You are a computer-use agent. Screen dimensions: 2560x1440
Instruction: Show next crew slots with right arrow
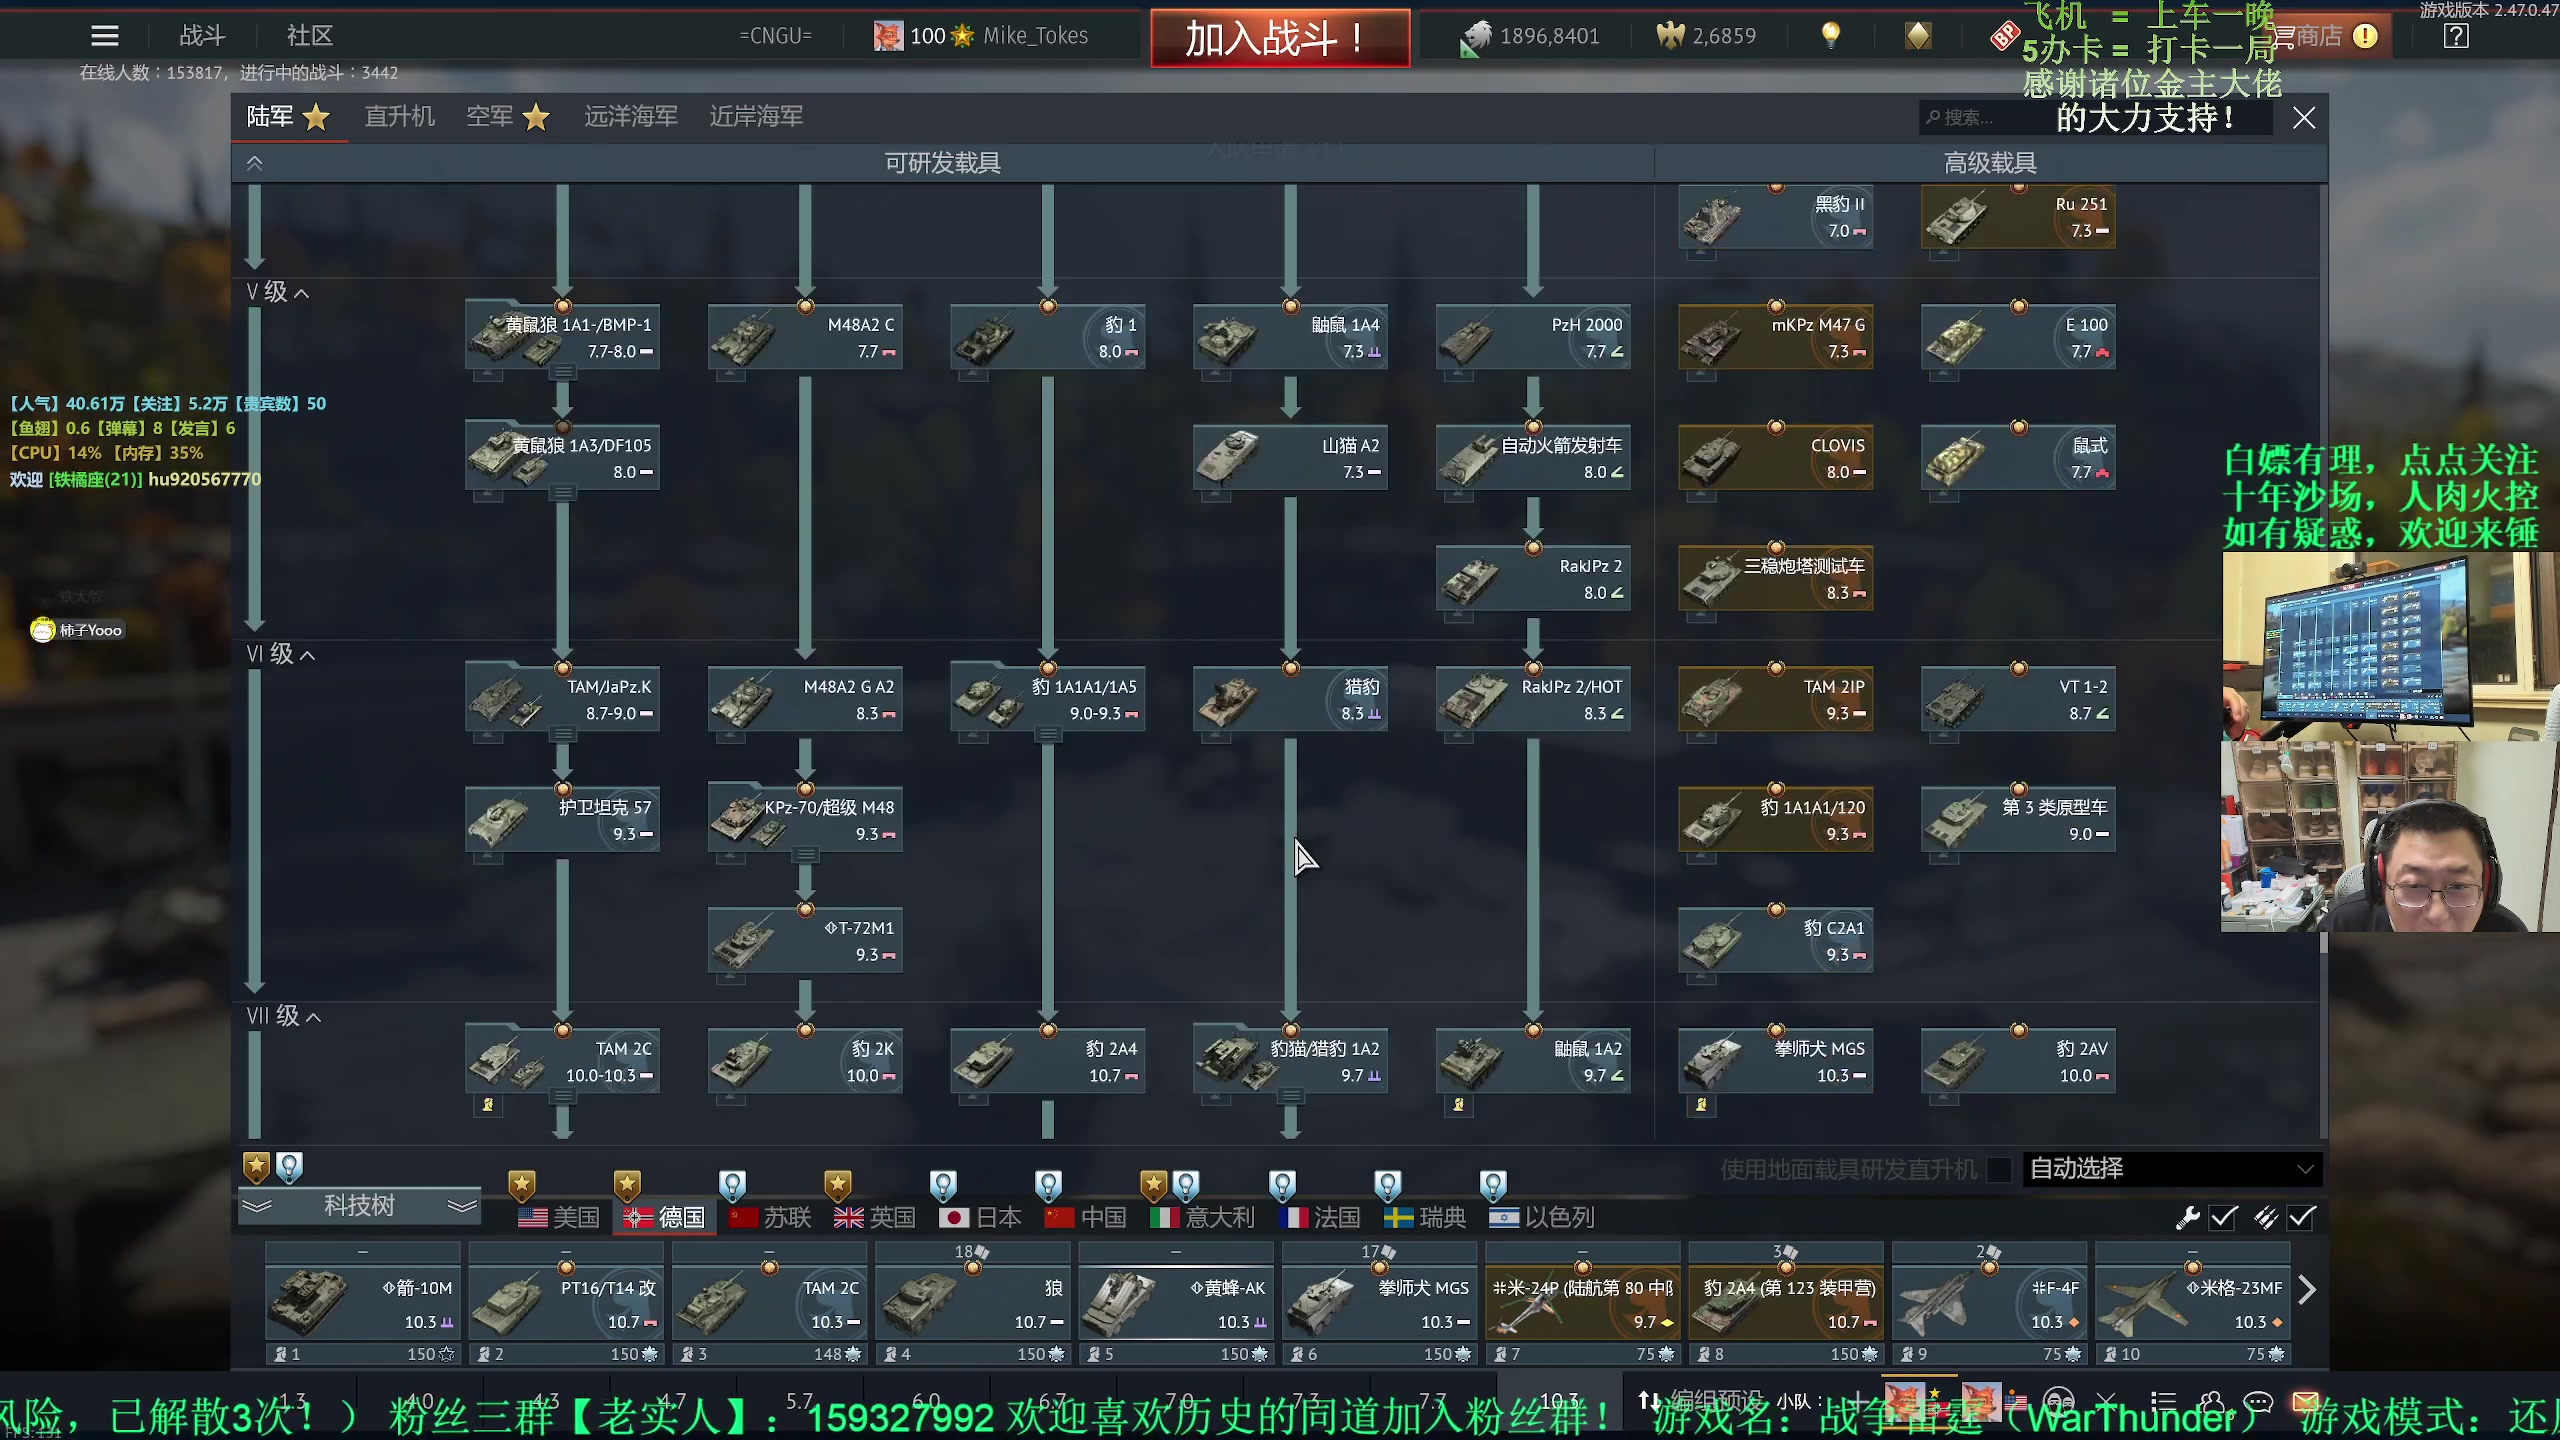coord(2307,1290)
